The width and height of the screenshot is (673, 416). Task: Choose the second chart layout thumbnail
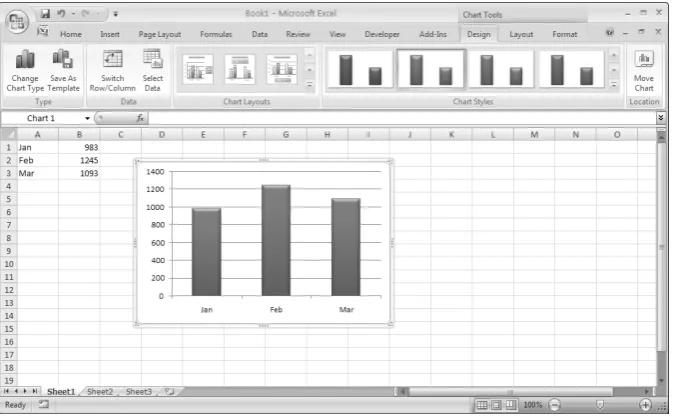[240, 69]
